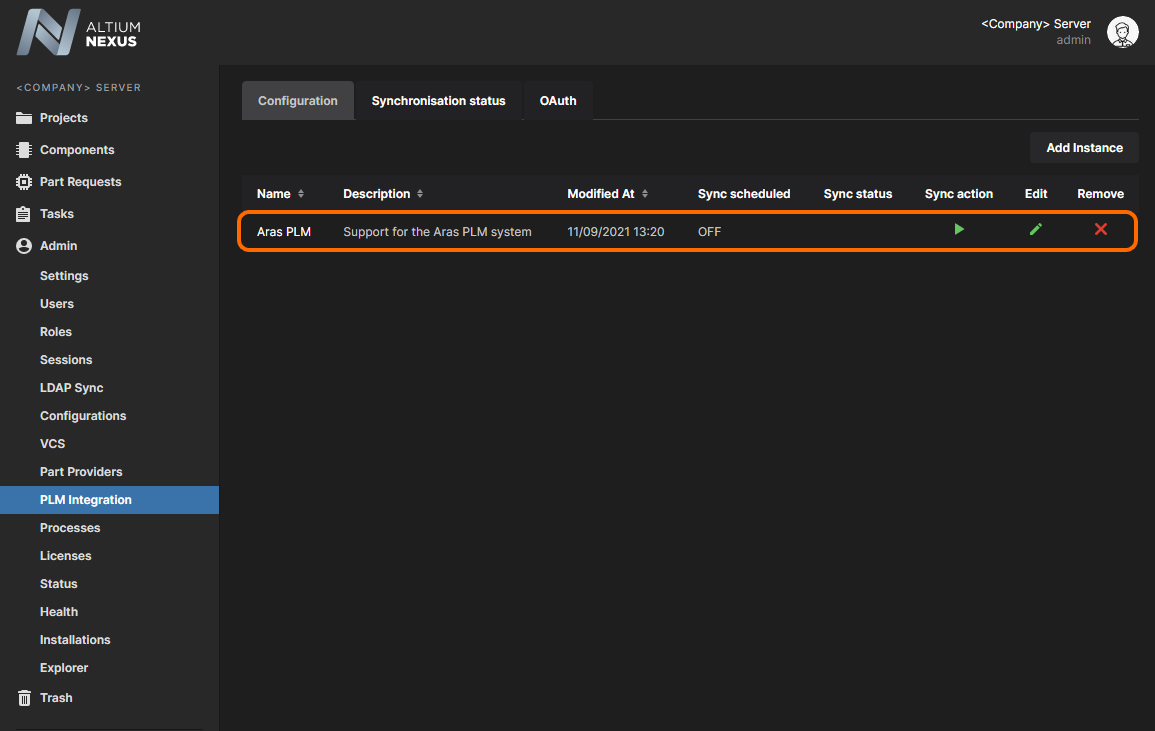Click the user avatar icon
The height and width of the screenshot is (731, 1155).
tap(1122, 32)
